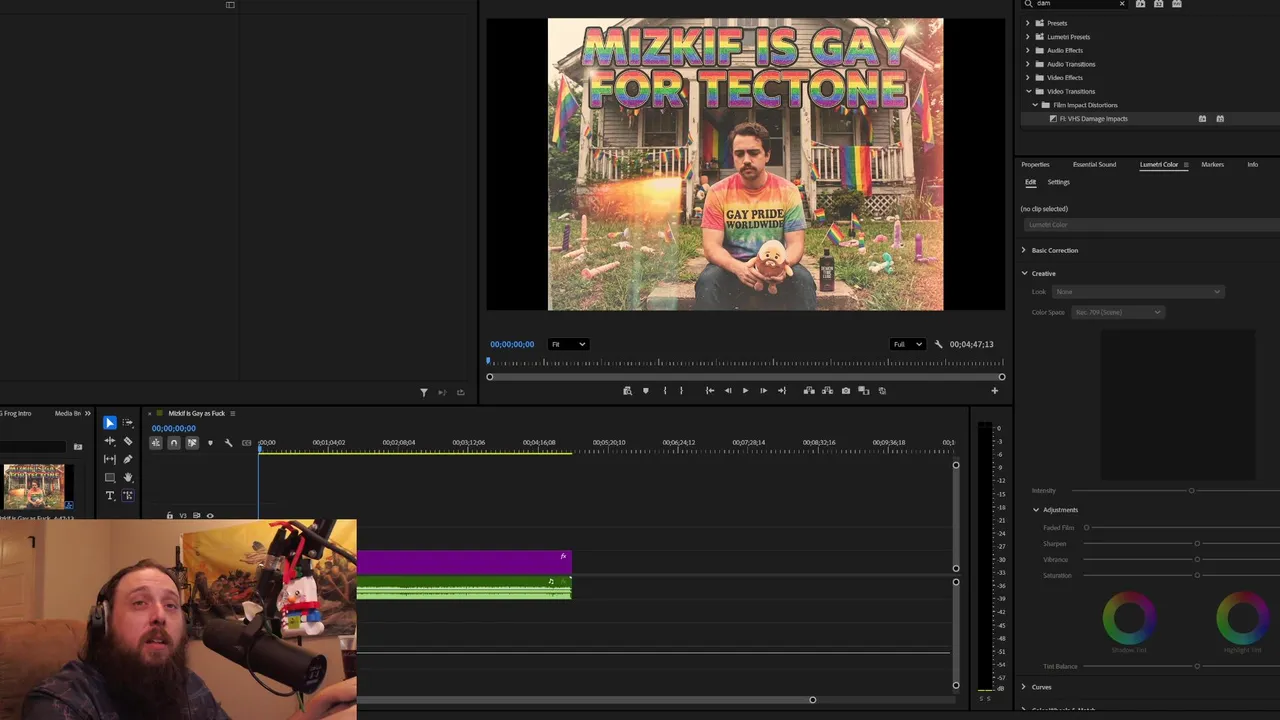The height and width of the screenshot is (720, 1280).
Task: Switch to the Properties tab
Action: [x=1035, y=164]
